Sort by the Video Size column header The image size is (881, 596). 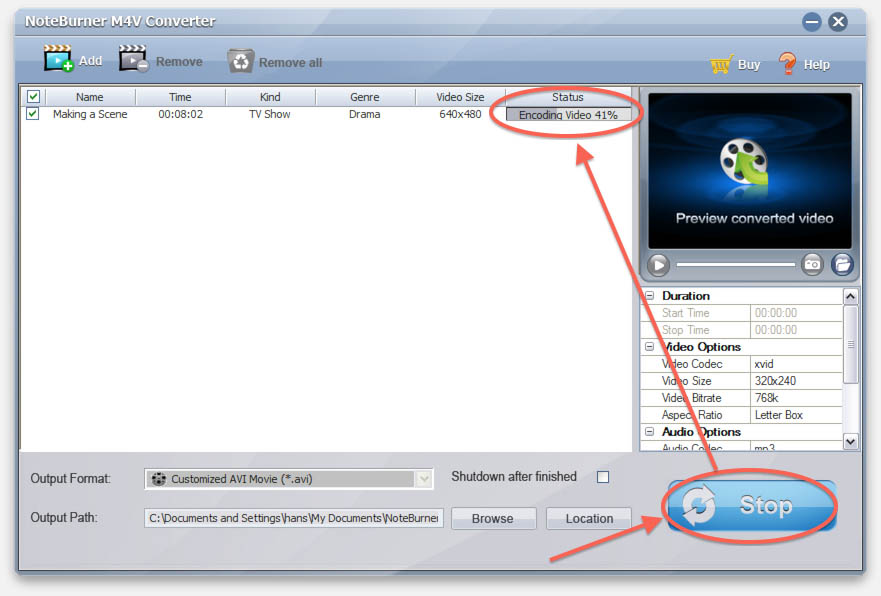(x=460, y=97)
